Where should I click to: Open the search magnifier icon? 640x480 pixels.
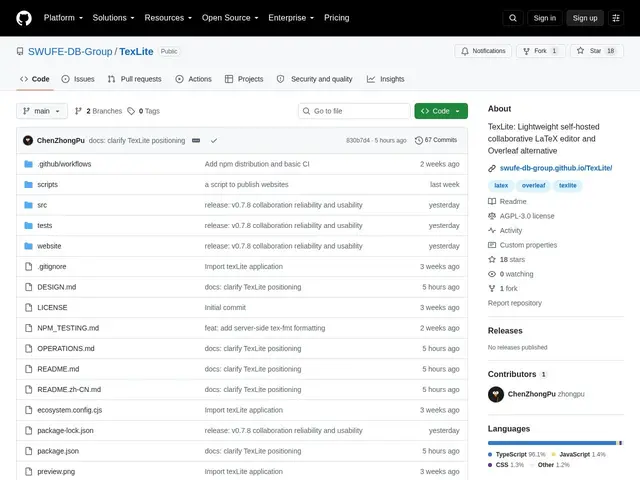tap(513, 18)
